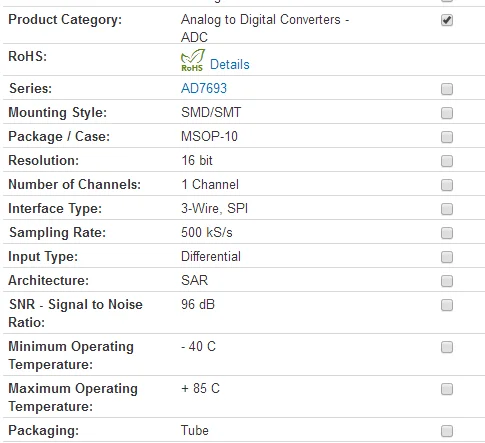Check the Minimum Operating Temperature checkbox

point(447,347)
